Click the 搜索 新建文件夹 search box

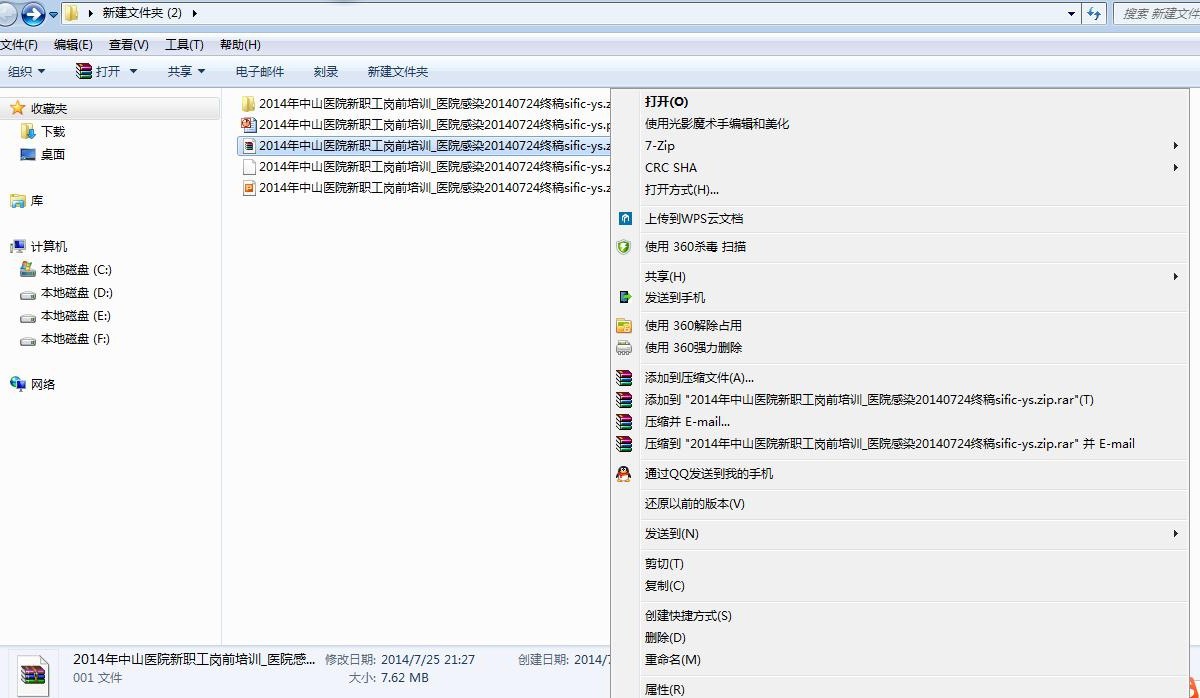[x=1155, y=13]
